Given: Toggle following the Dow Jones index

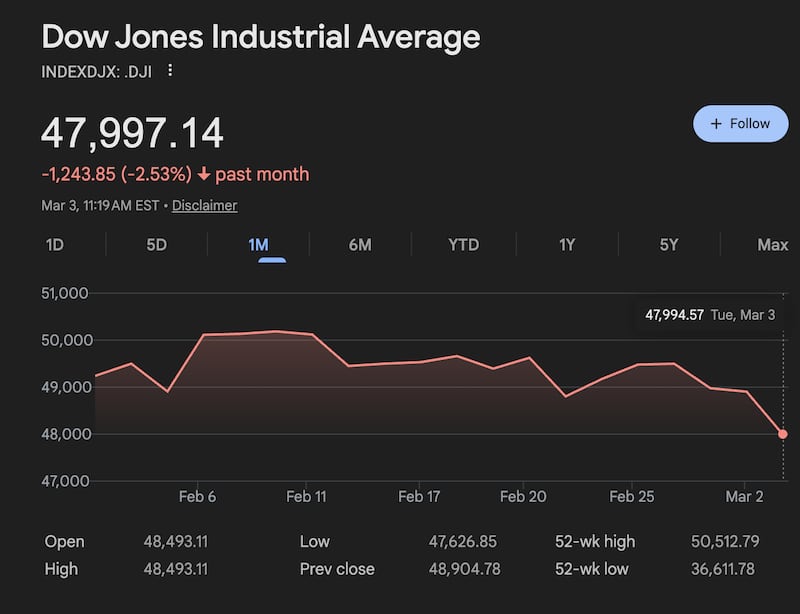Looking at the screenshot, I should [740, 123].
